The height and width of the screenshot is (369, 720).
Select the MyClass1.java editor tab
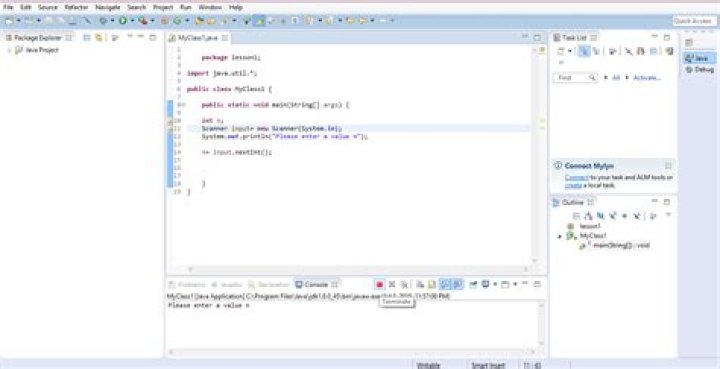pos(198,38)
